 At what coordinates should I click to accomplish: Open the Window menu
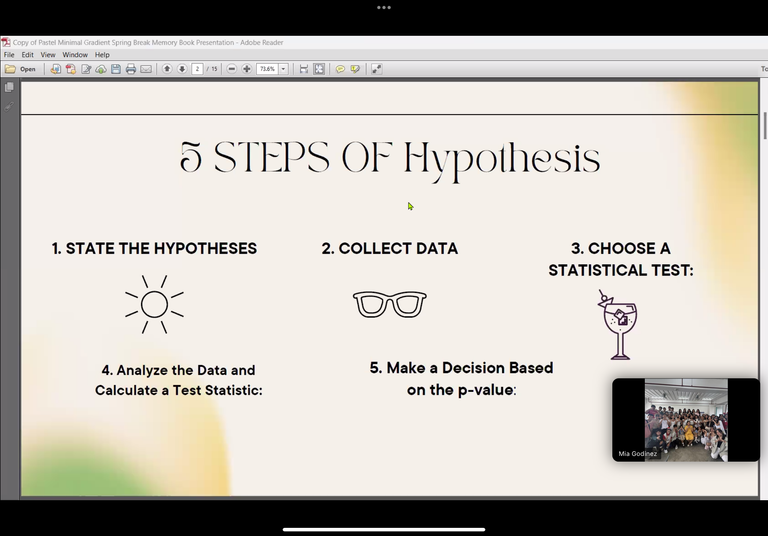[75, 55]
